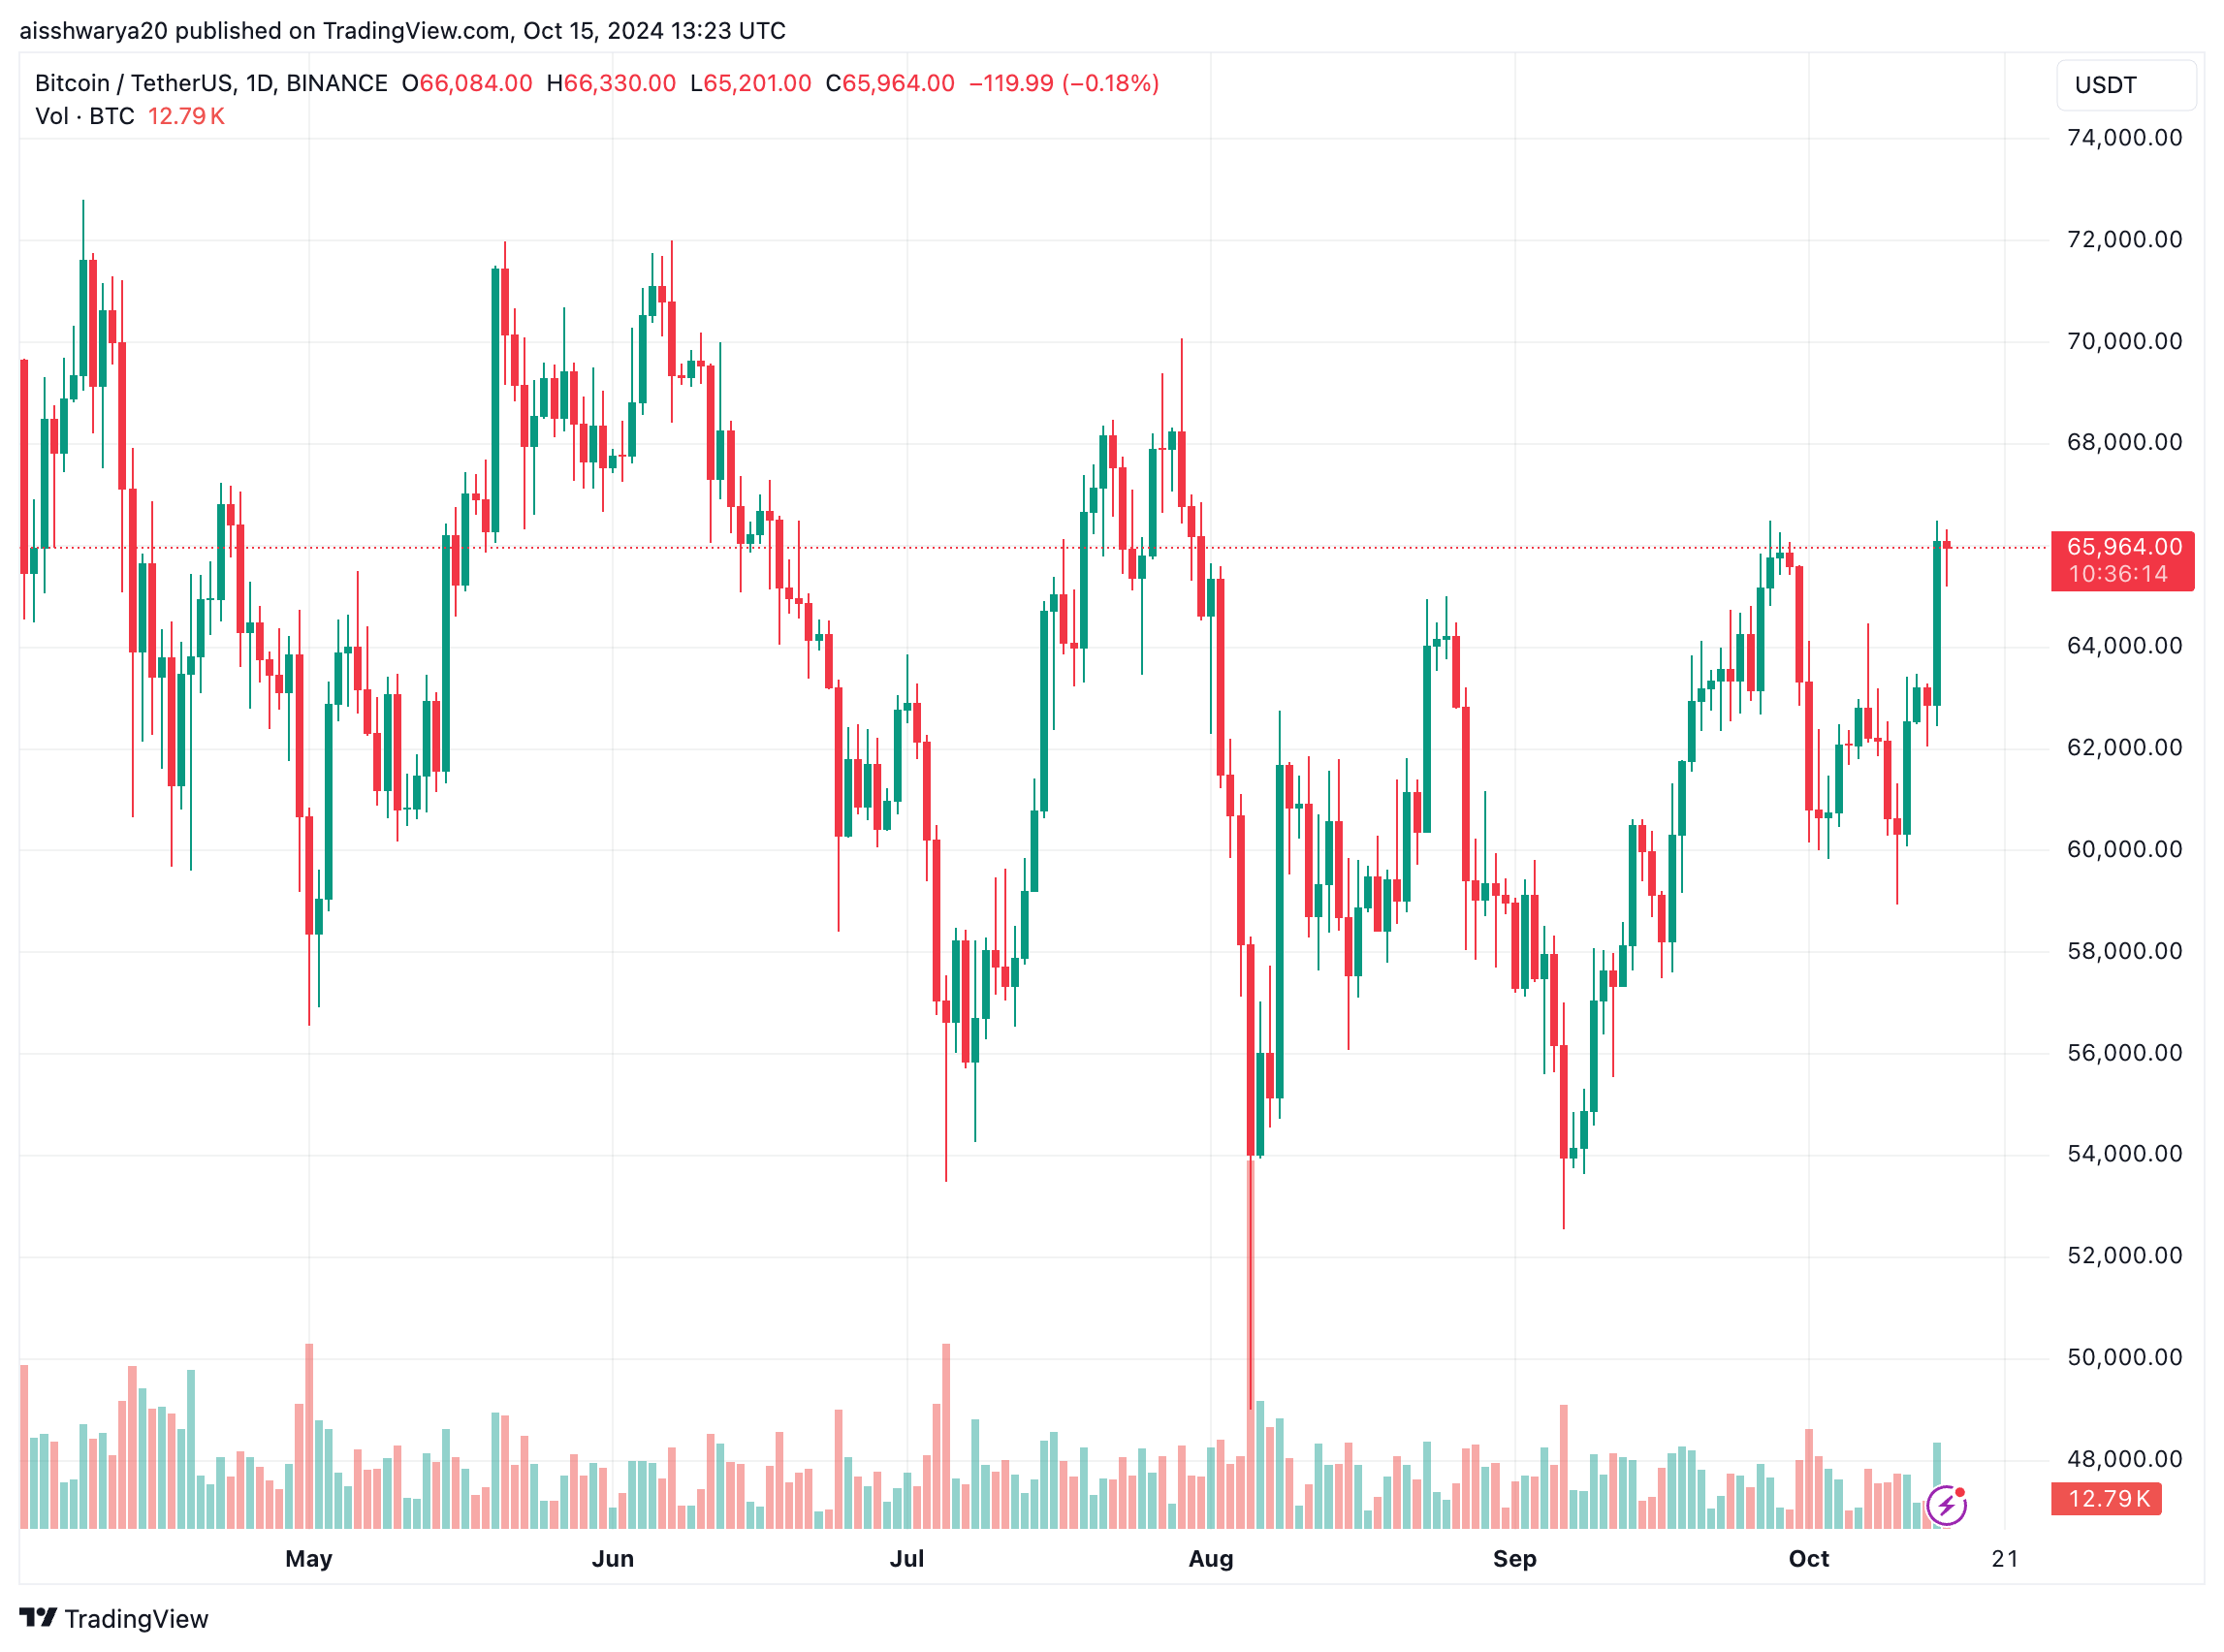
Task: Click the 68,000.00 price axis label
Action: coord(2124,443)
